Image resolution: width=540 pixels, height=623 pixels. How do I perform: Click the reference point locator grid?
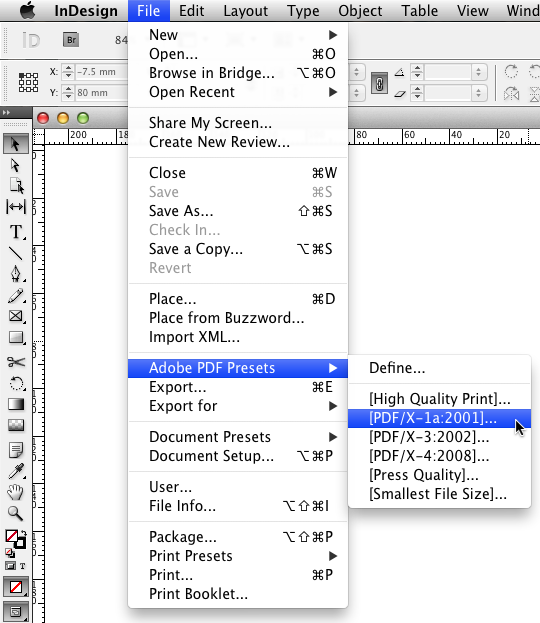coord(29,82)
